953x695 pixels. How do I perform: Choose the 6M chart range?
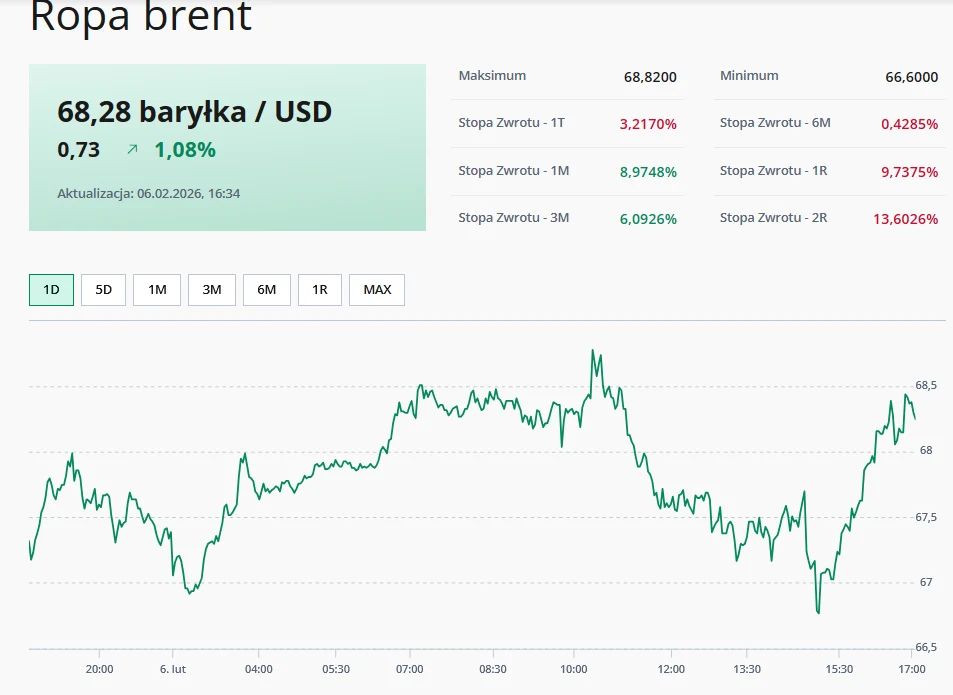[x=266, y=289]
